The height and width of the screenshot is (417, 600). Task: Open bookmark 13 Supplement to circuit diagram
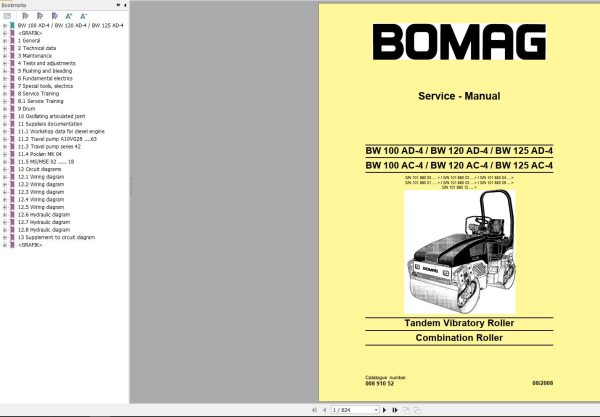(56, 237)
